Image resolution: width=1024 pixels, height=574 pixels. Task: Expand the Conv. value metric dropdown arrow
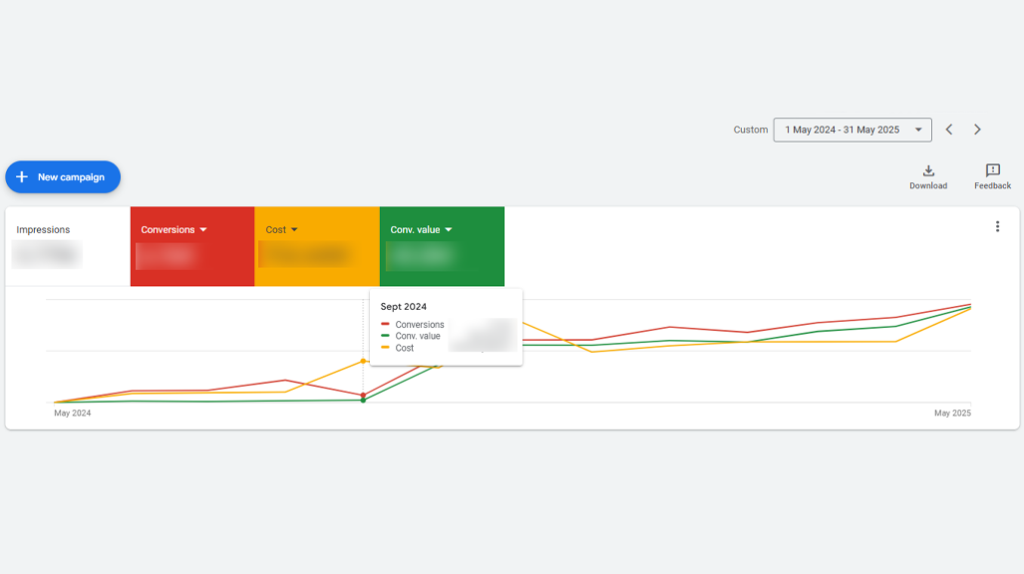pos(448,230)
